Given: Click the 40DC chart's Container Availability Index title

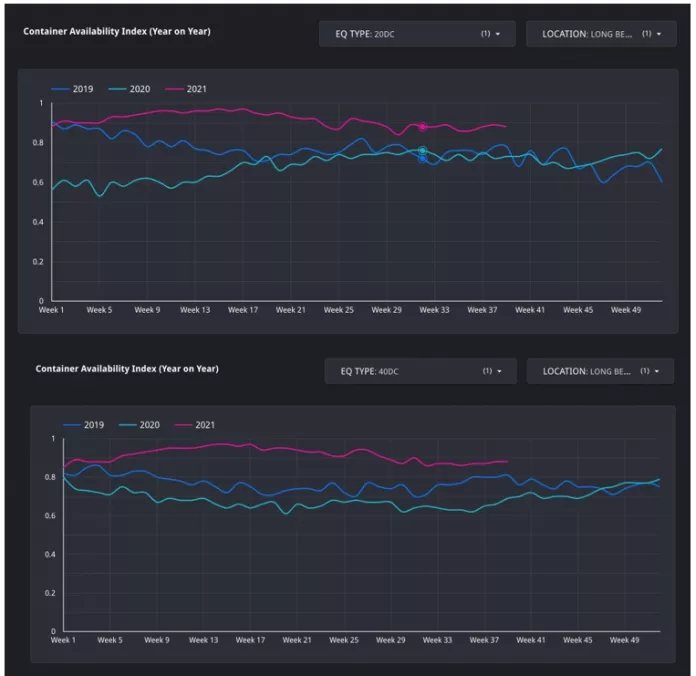Looking at the screenshot, I should pos(127,368).
